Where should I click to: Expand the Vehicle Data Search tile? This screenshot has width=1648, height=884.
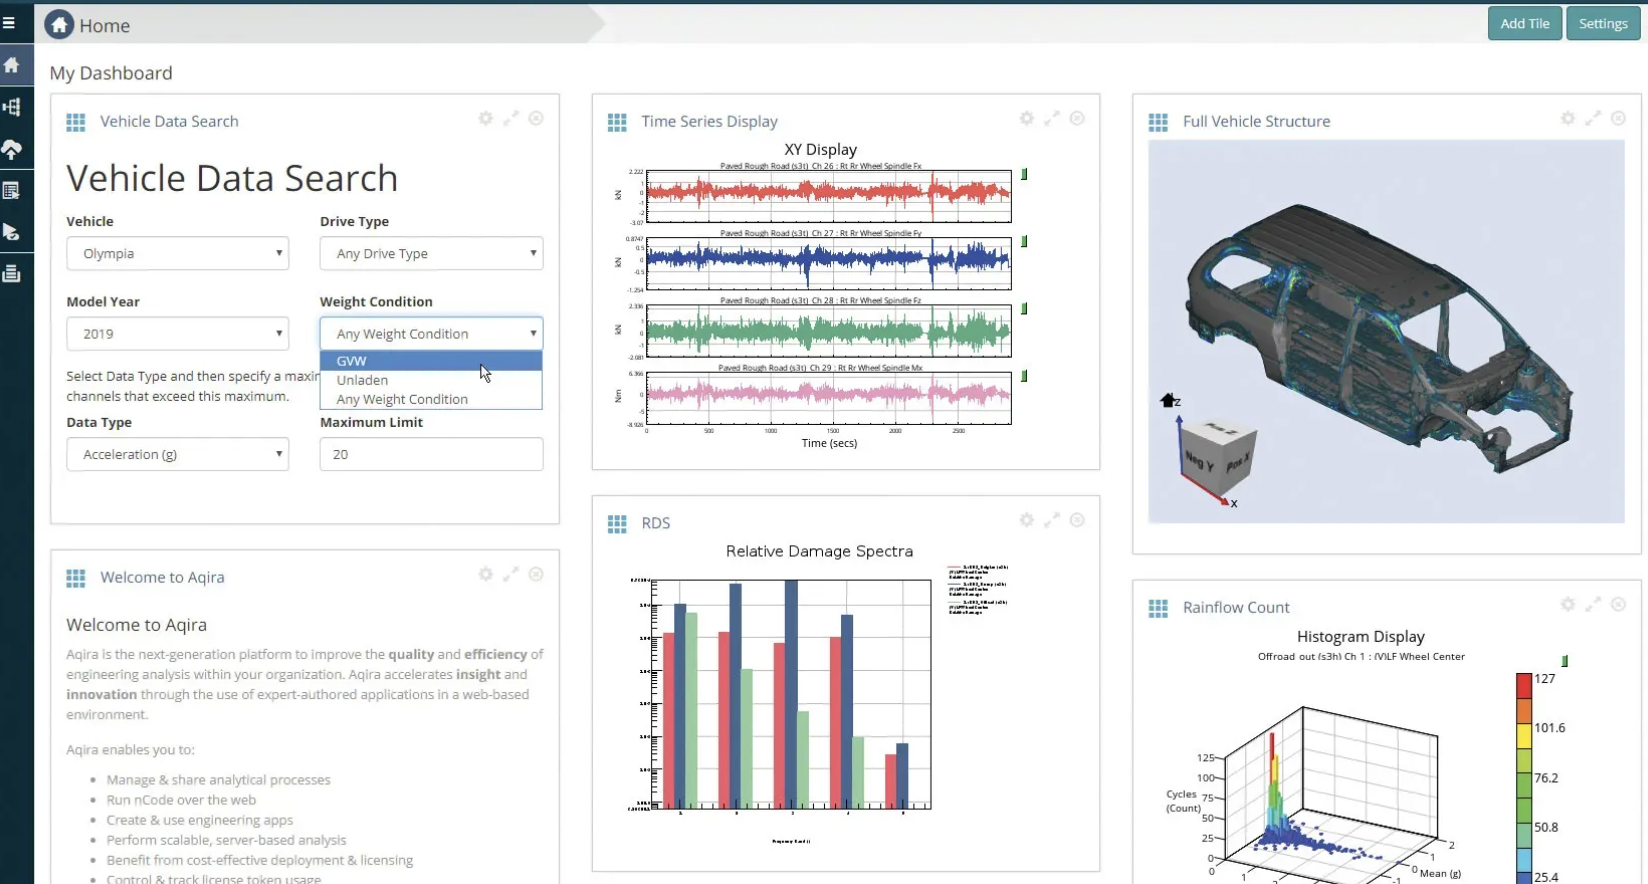511,118
